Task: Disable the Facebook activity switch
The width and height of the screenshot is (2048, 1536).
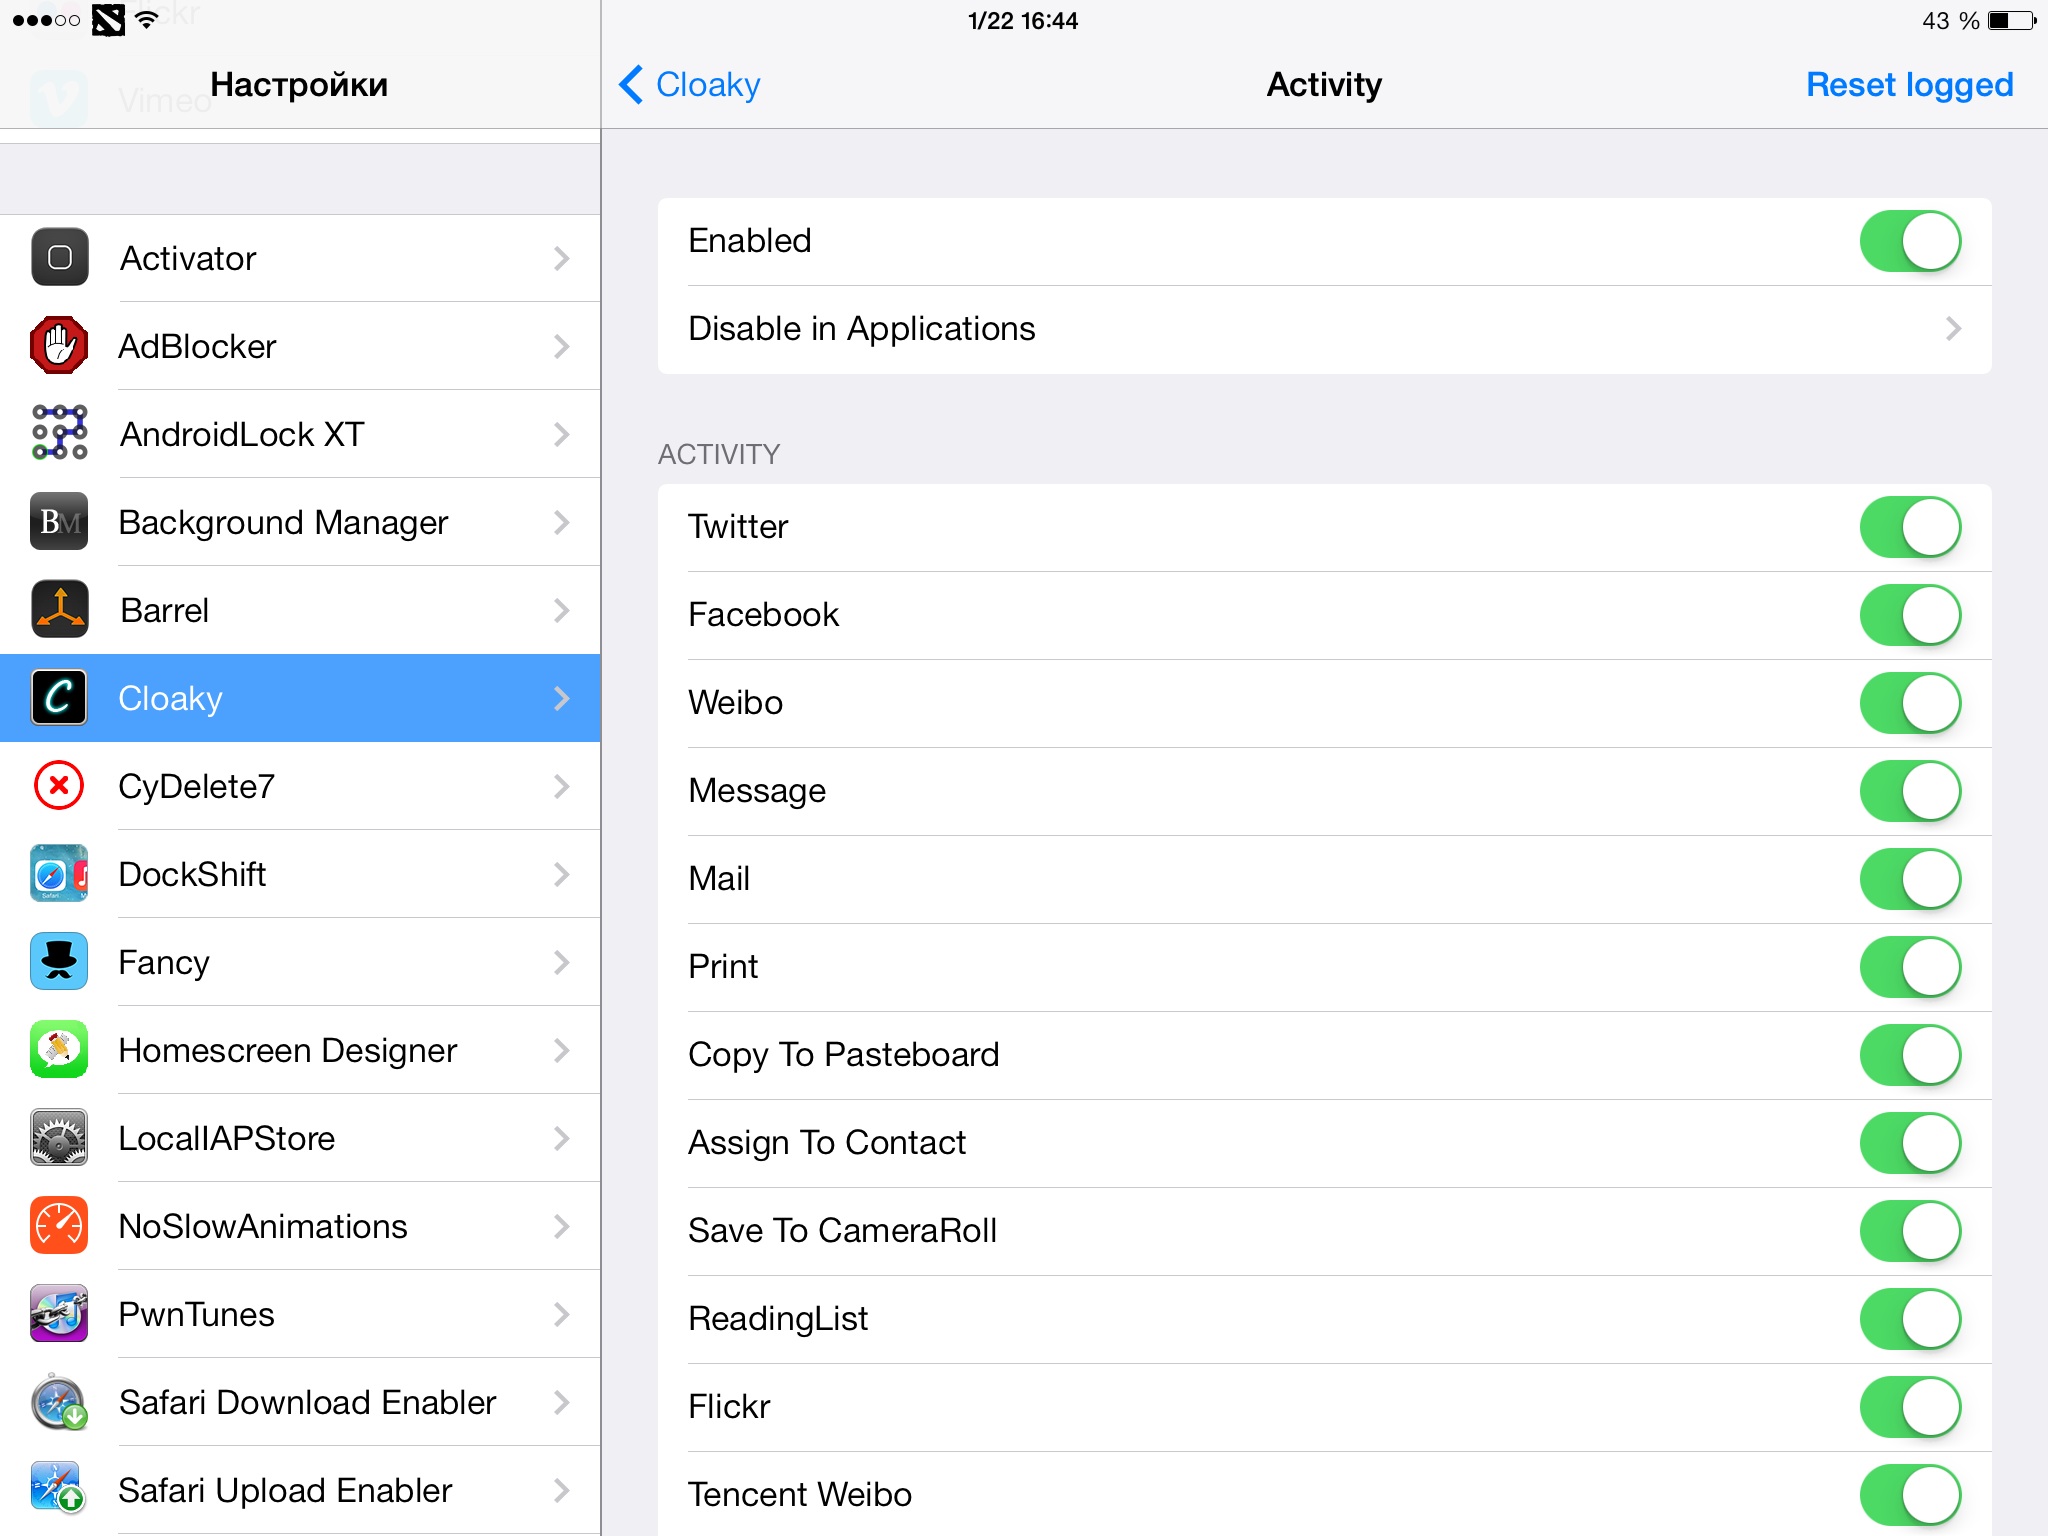Action: tap(1910, 615)
